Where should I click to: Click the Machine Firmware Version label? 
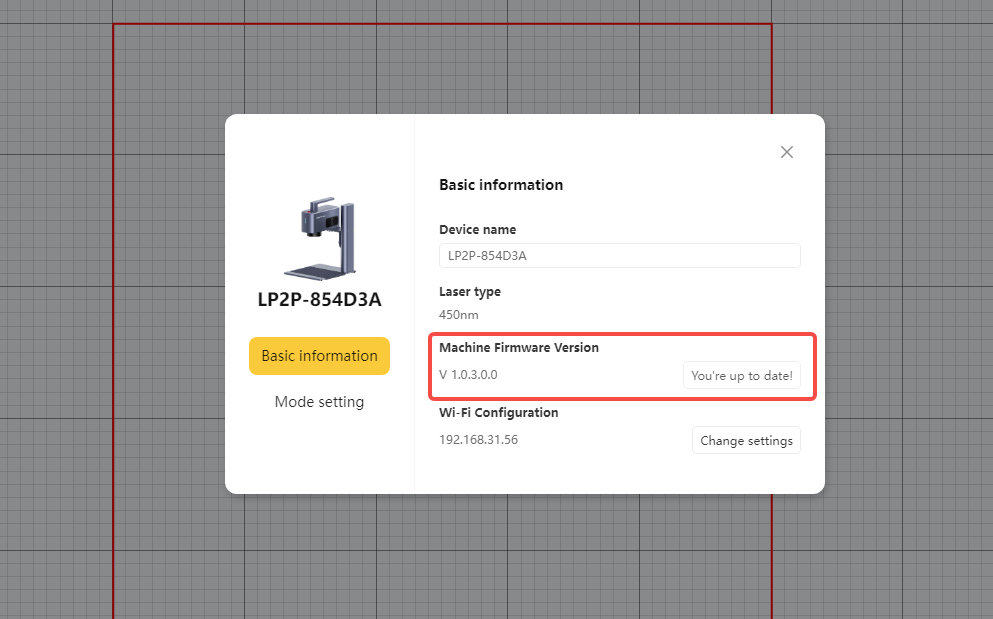tap(519, 347)
